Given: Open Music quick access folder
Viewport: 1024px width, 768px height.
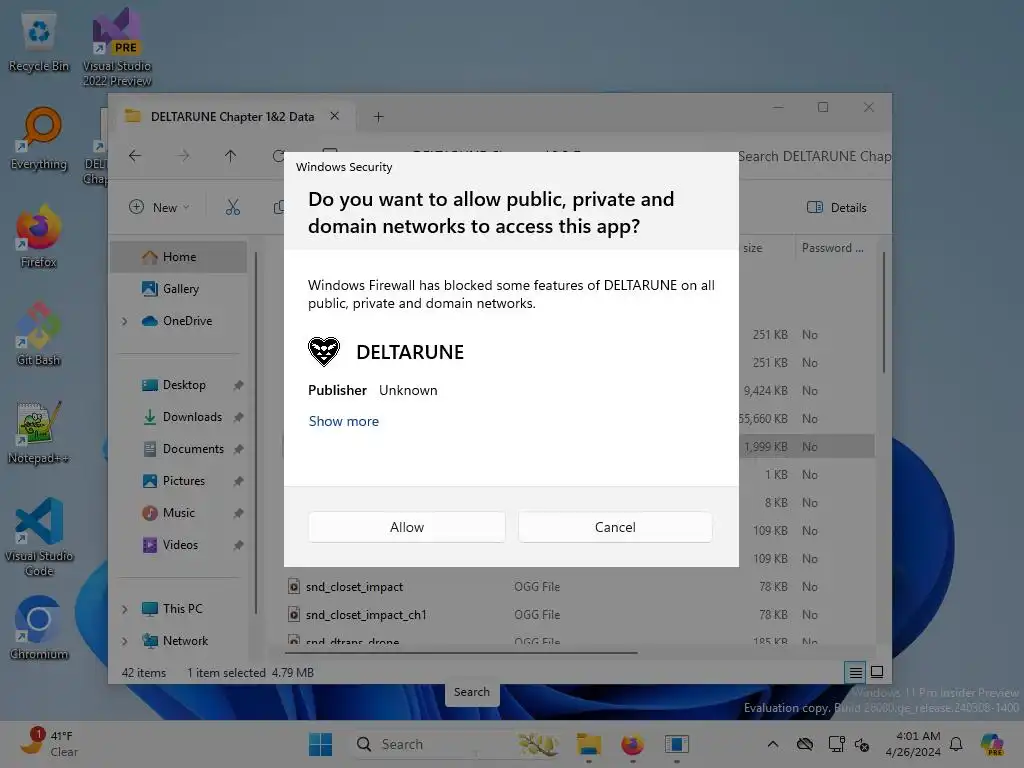Looking at the screenshot, I should tap(178, 513).
